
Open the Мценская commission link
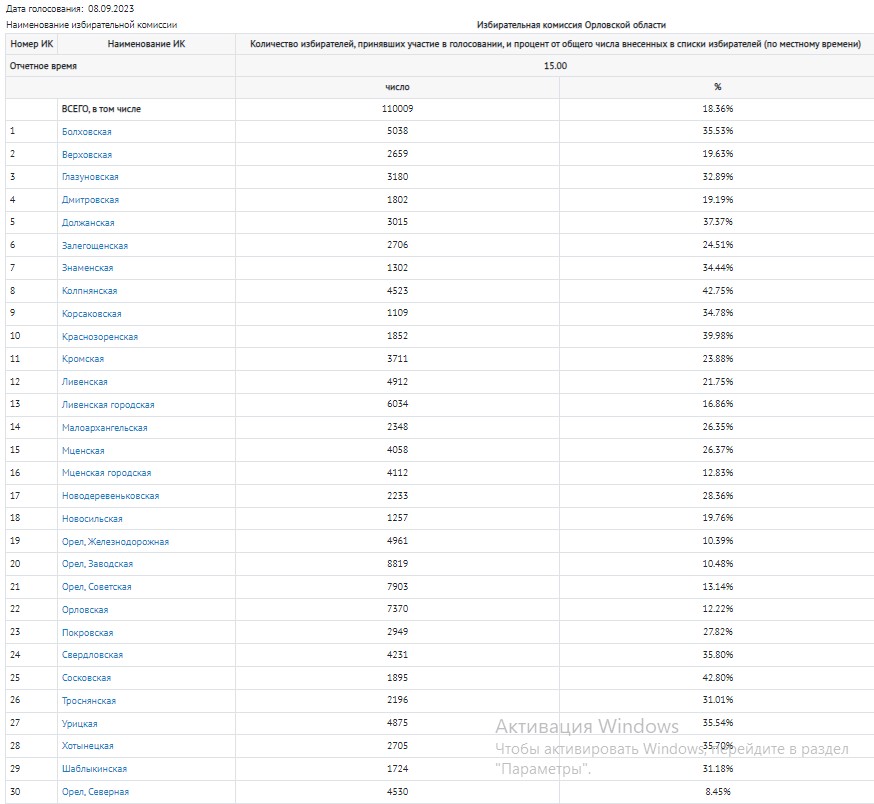(82, 450)
